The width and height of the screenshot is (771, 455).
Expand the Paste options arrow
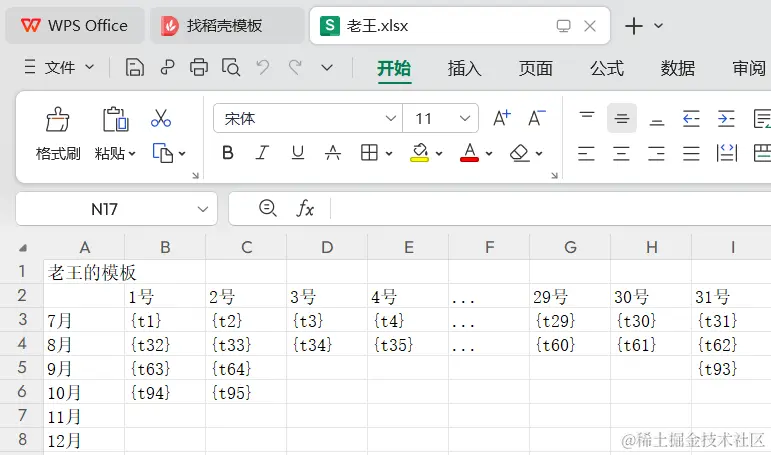click(x=132, y=153)
